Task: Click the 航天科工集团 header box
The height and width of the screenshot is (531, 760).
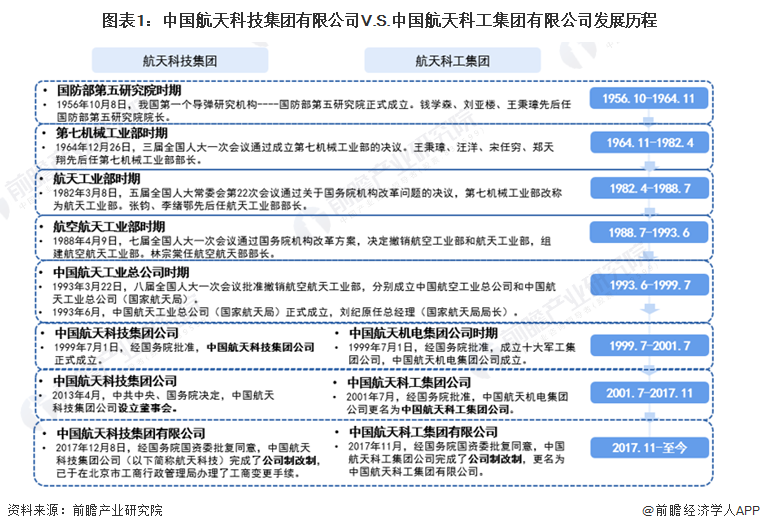Action: (452, 61)
